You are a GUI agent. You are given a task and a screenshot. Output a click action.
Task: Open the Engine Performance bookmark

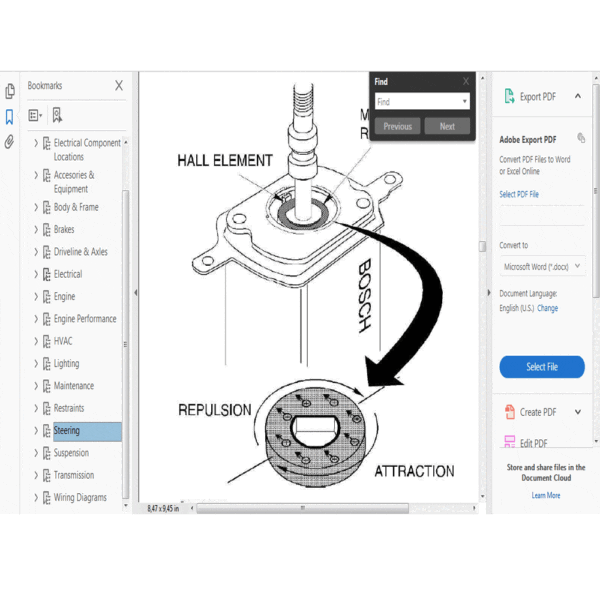(85, 319)
